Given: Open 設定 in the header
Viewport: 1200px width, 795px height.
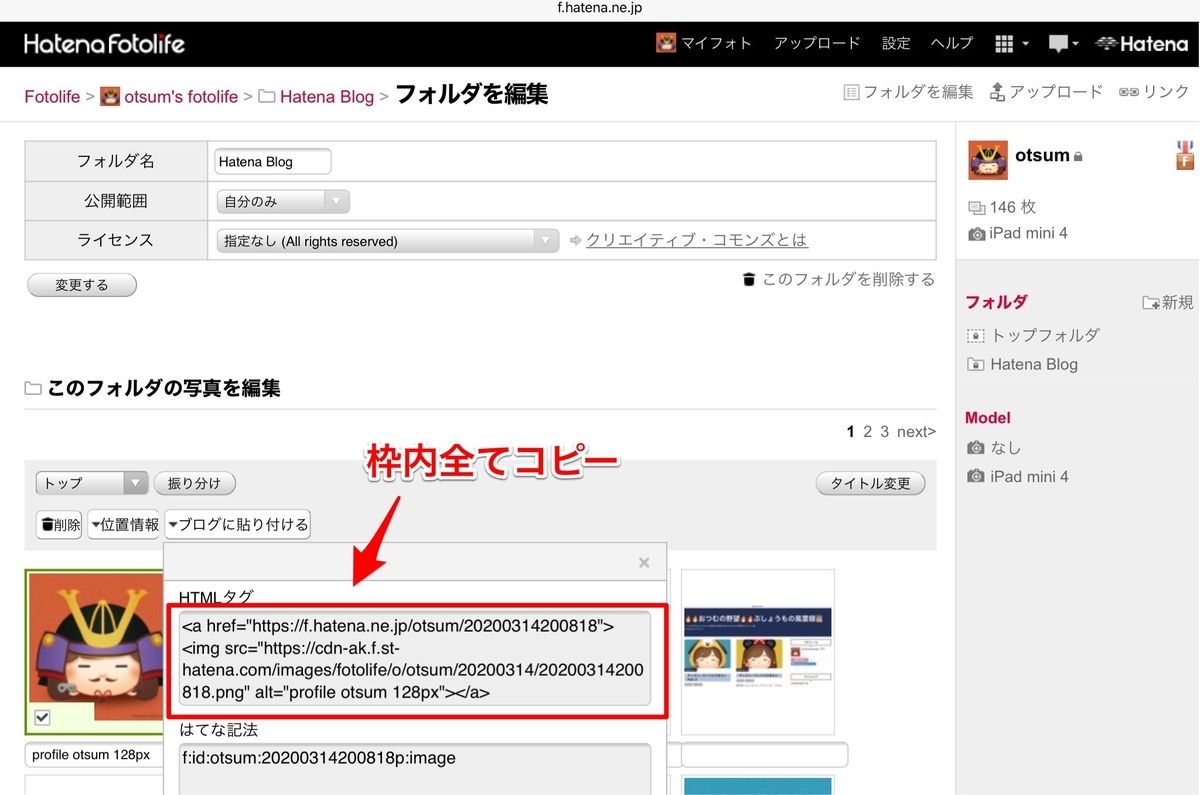Looking at the screenshot, I should click(x=896, y=43).
